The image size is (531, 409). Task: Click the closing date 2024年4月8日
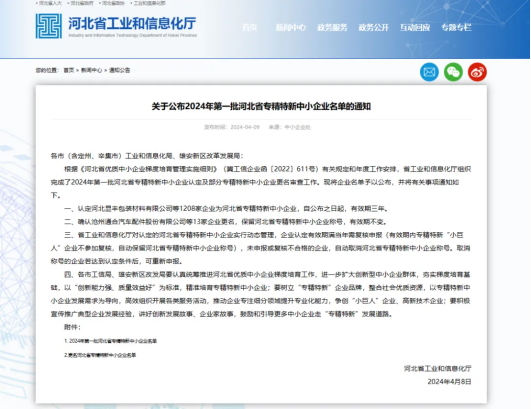pos(449,382)
